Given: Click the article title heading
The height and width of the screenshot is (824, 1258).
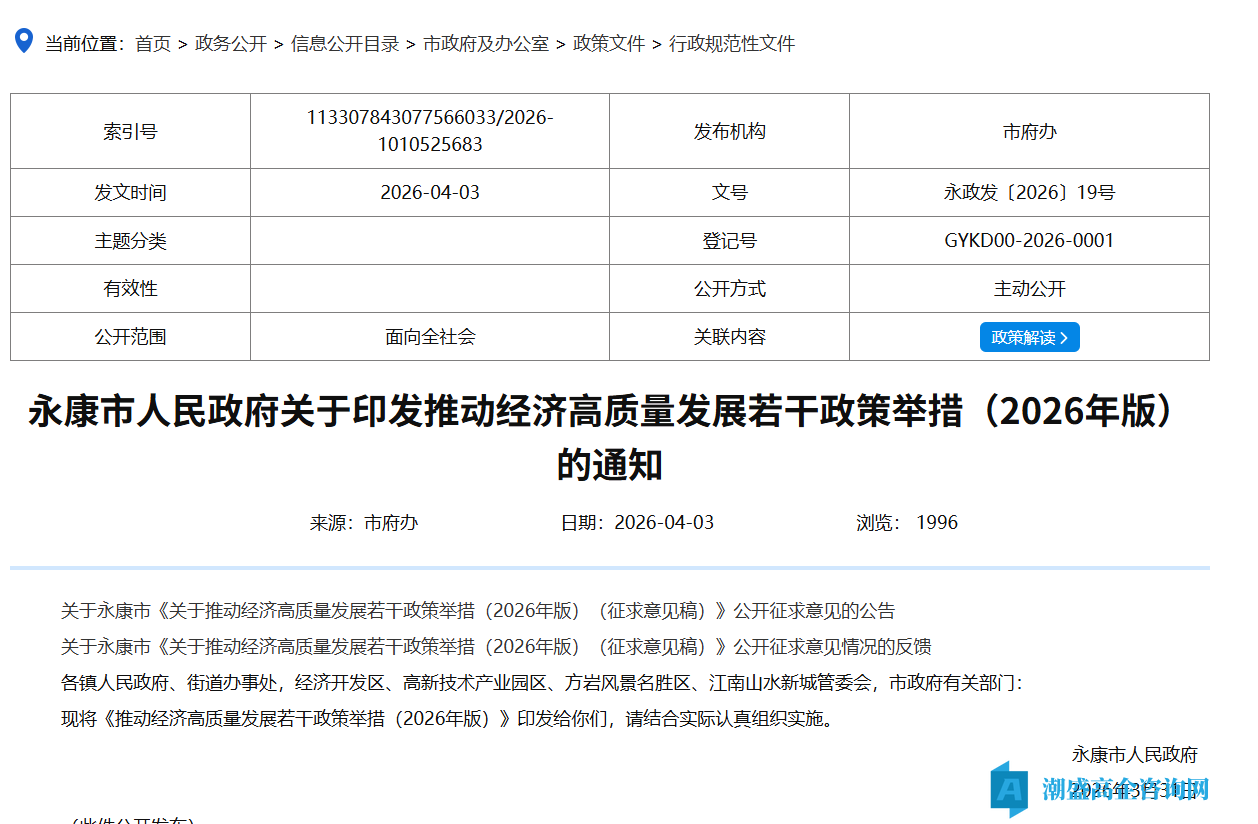Looking at the screenshot, I should click(x=609, y=438).
